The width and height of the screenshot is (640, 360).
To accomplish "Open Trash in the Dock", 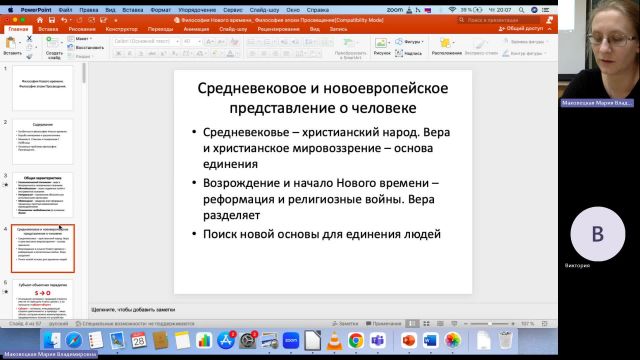I will click(506, 340).
